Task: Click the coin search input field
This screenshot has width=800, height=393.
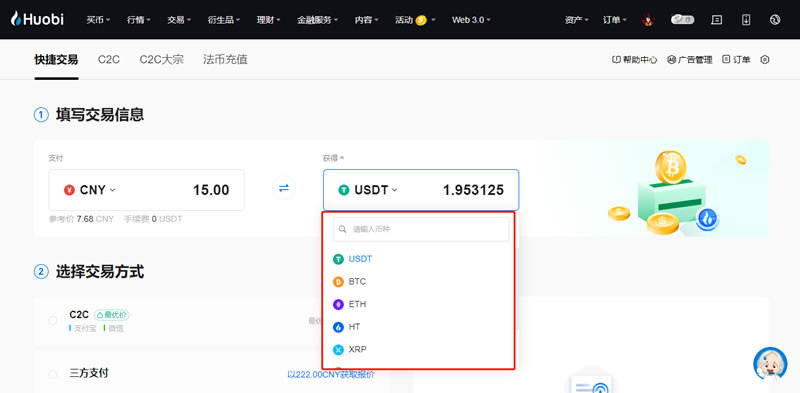Action: (421, 229)
